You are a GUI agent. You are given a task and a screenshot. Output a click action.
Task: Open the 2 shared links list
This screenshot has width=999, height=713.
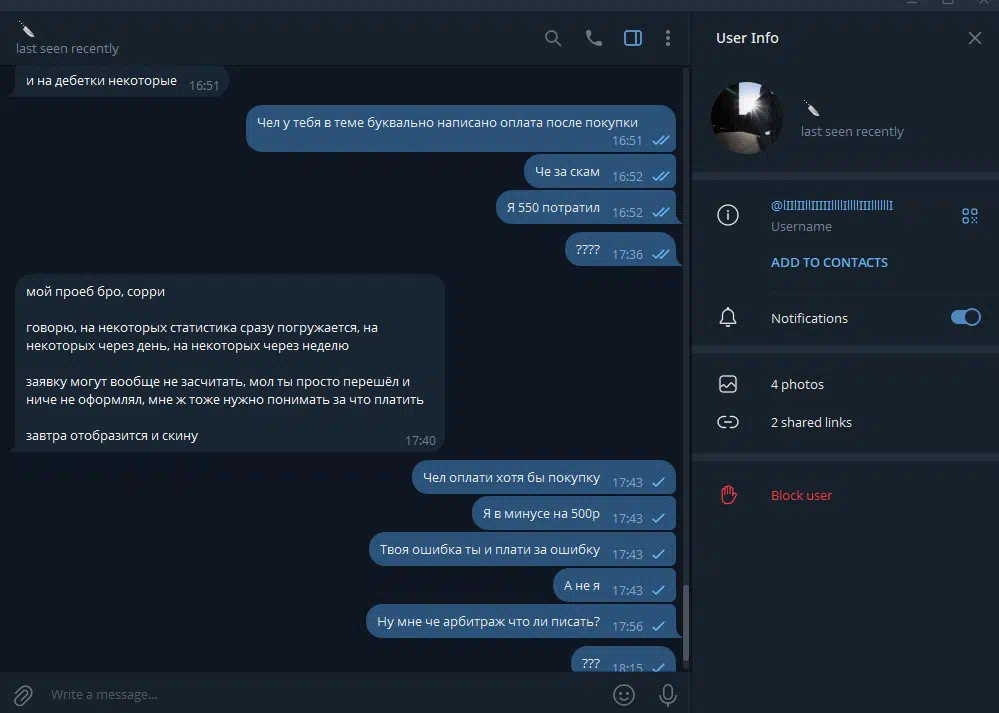click(x=845, y=422)
